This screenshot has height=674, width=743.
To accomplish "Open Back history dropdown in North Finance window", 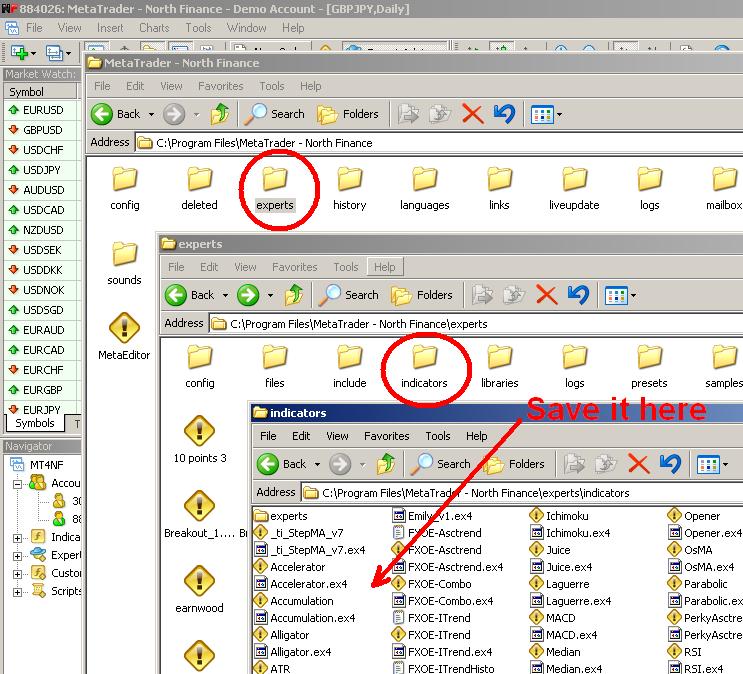I will (x=152, y=114).
